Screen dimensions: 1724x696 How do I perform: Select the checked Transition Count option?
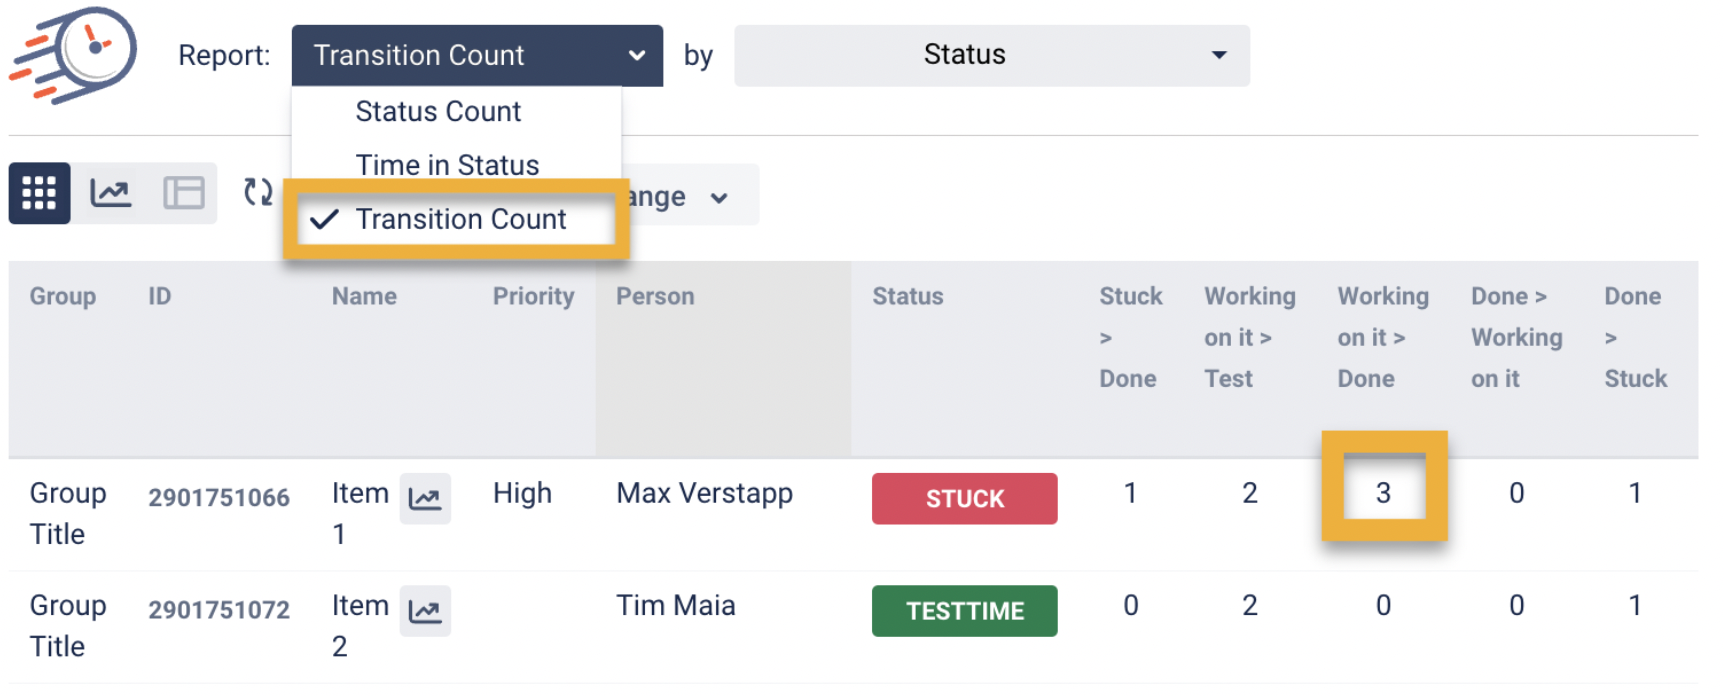click(460, 219)
